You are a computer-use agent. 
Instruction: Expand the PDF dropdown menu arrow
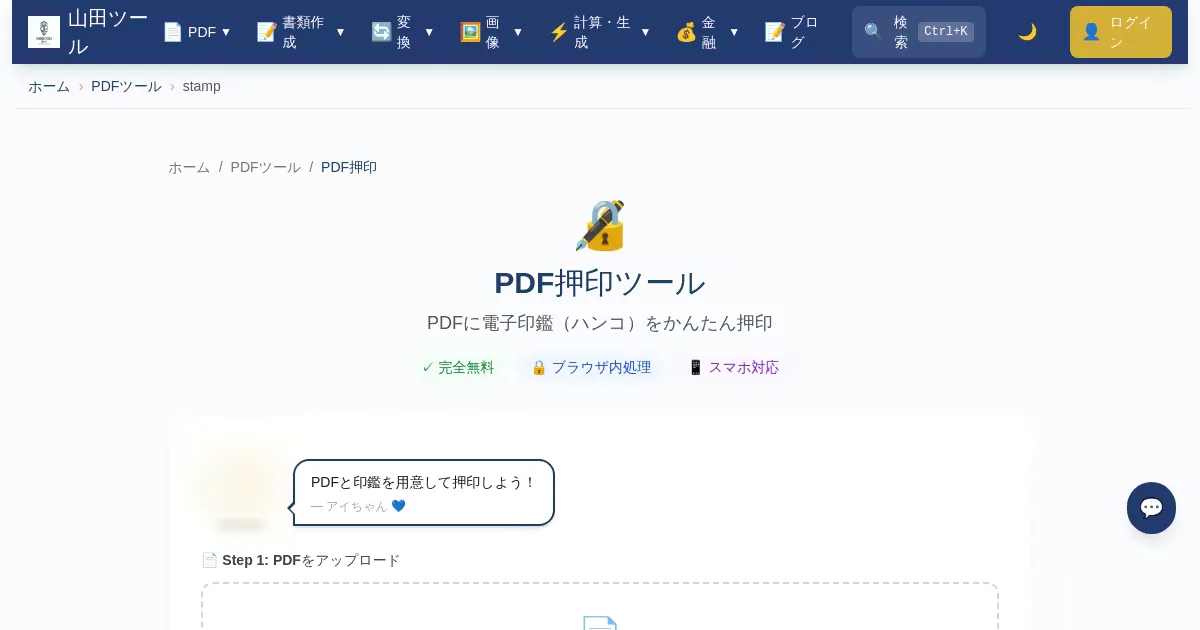(226, 32)
